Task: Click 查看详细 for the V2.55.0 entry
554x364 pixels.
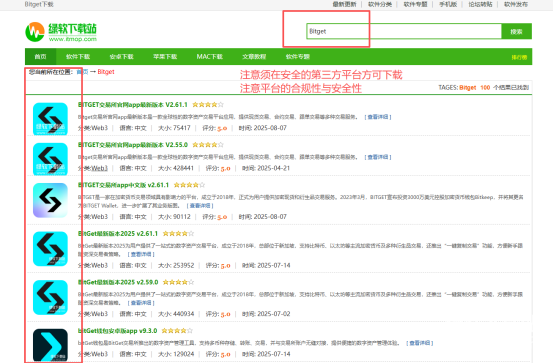Action: [378, 157]
